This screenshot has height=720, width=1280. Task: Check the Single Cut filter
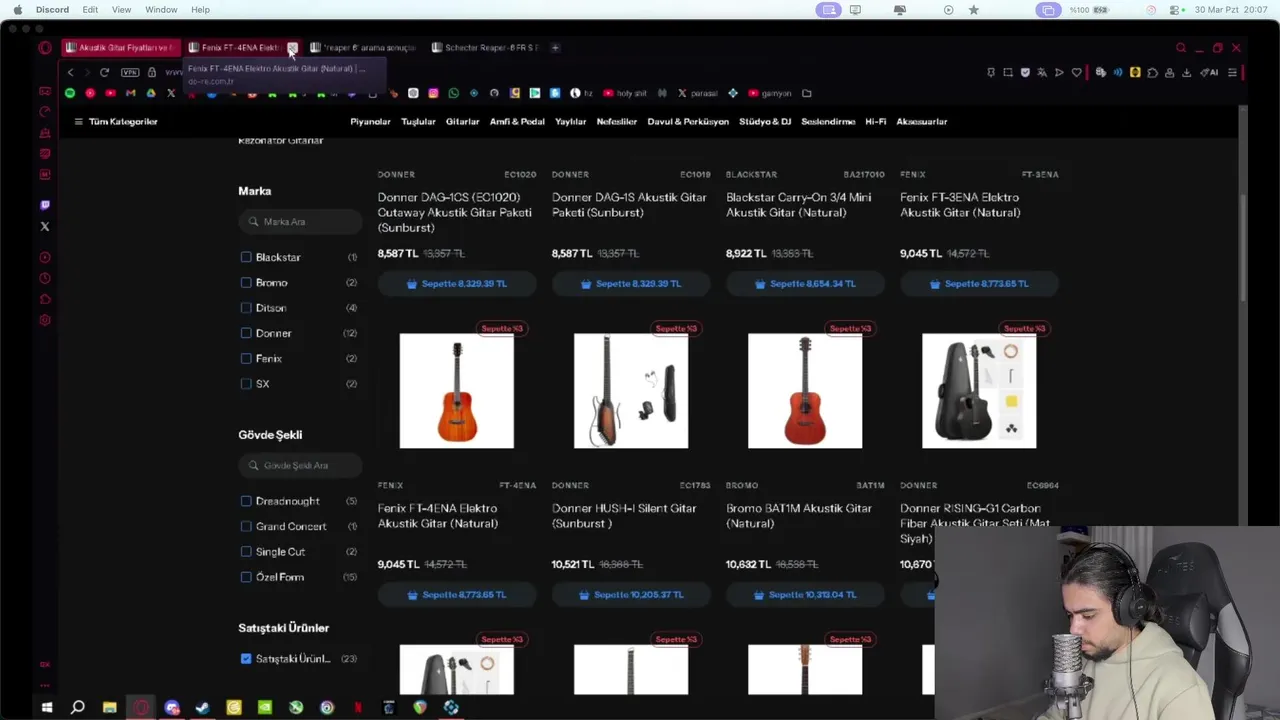click(x=246, y=551)
